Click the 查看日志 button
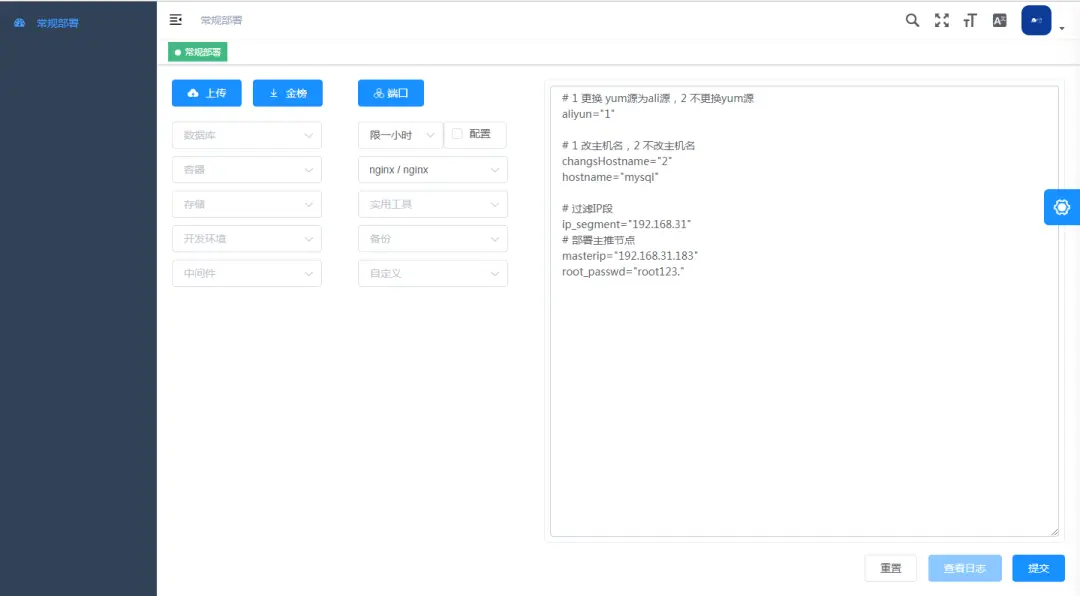 964,568
